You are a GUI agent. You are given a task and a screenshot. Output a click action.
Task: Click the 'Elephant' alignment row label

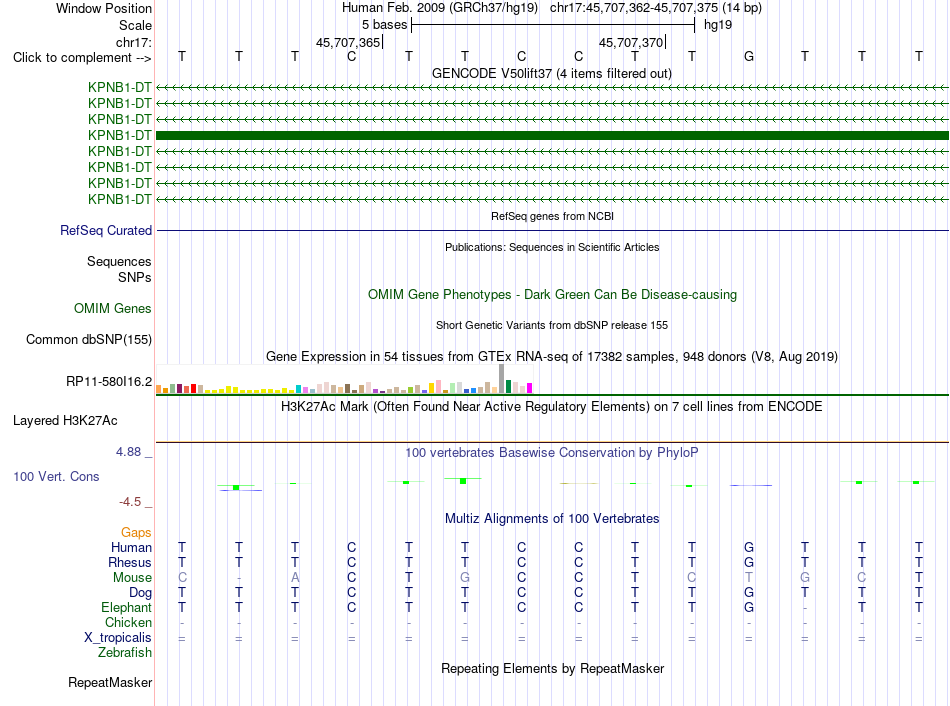[127, 608]
